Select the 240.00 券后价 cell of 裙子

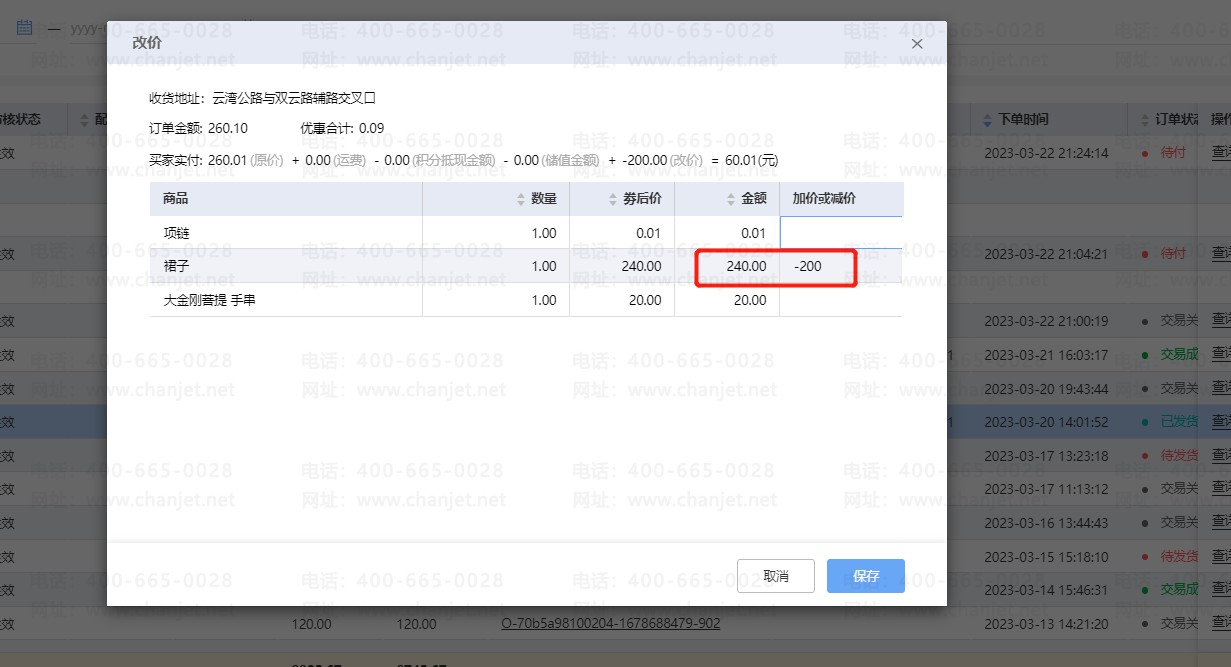[x=622, y=266]
